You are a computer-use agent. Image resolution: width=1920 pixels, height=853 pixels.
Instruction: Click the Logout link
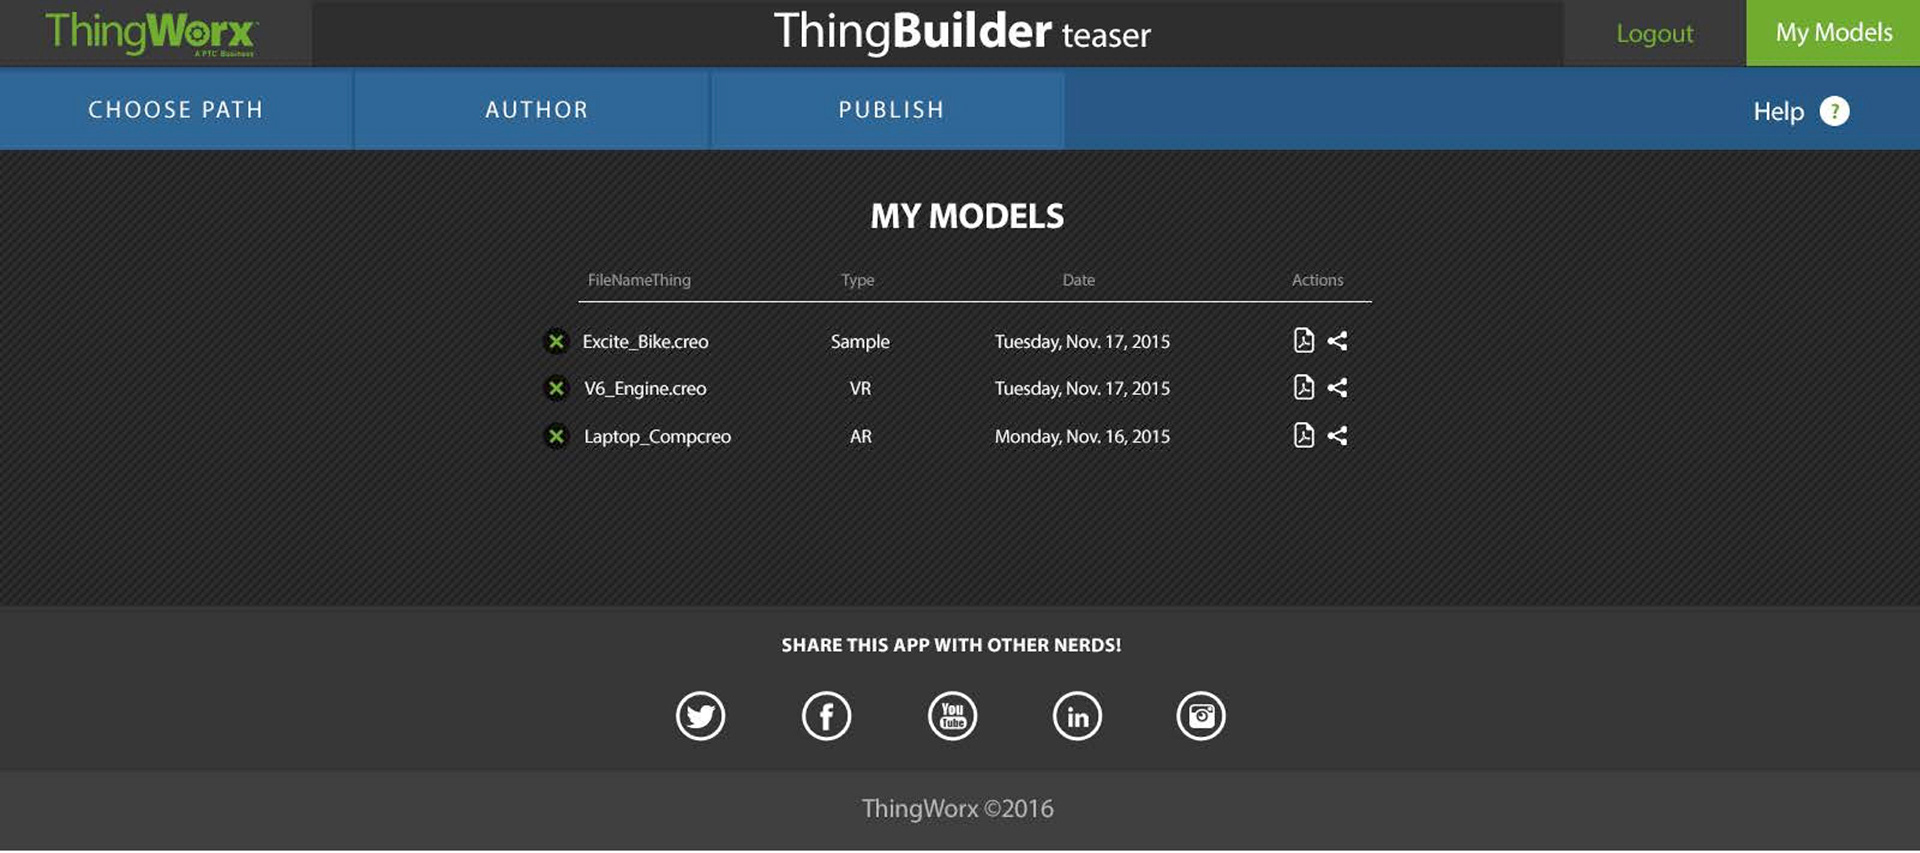(1654, 34)
